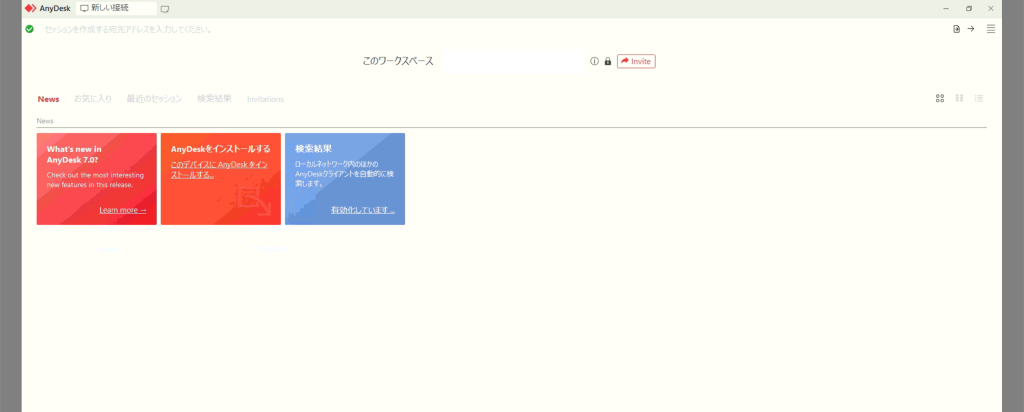The height and width of the screenshot is (412, 1024).
Task: Open the 検索結果 tab
Action: [214, 99]
